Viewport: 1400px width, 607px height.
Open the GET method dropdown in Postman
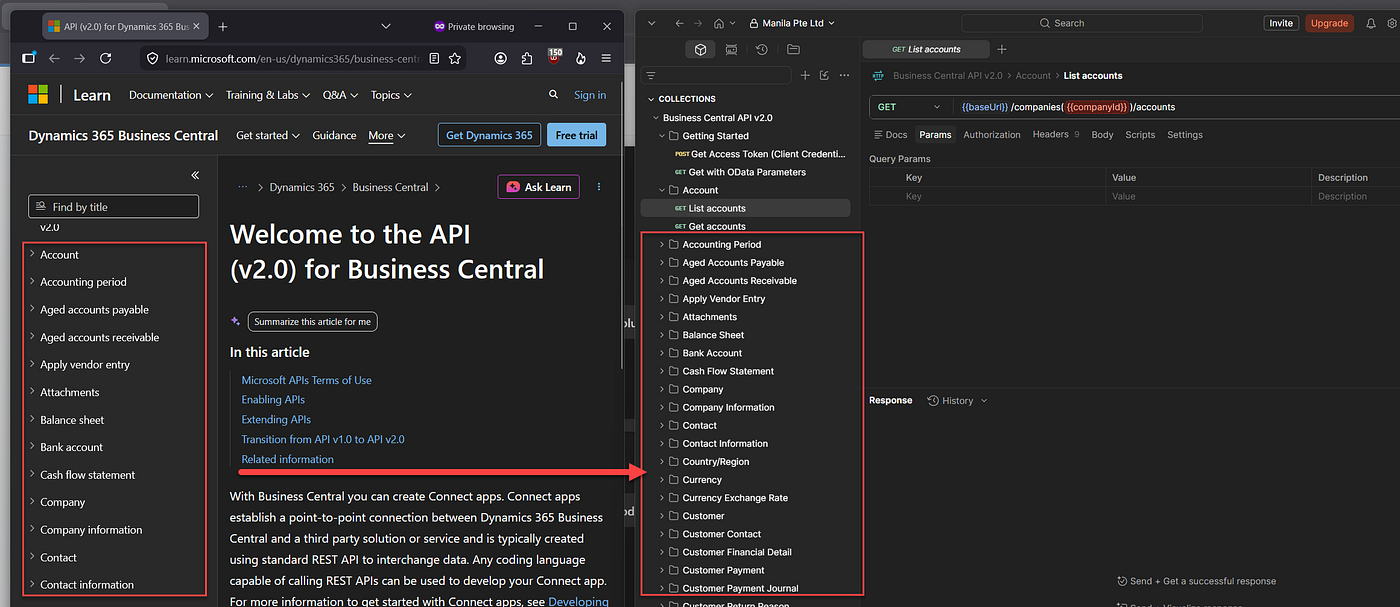[x=909, y=107]
